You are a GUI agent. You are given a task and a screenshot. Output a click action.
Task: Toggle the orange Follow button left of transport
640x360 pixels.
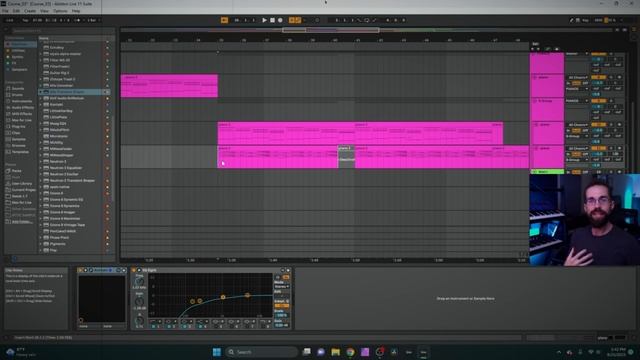(224, 20)
